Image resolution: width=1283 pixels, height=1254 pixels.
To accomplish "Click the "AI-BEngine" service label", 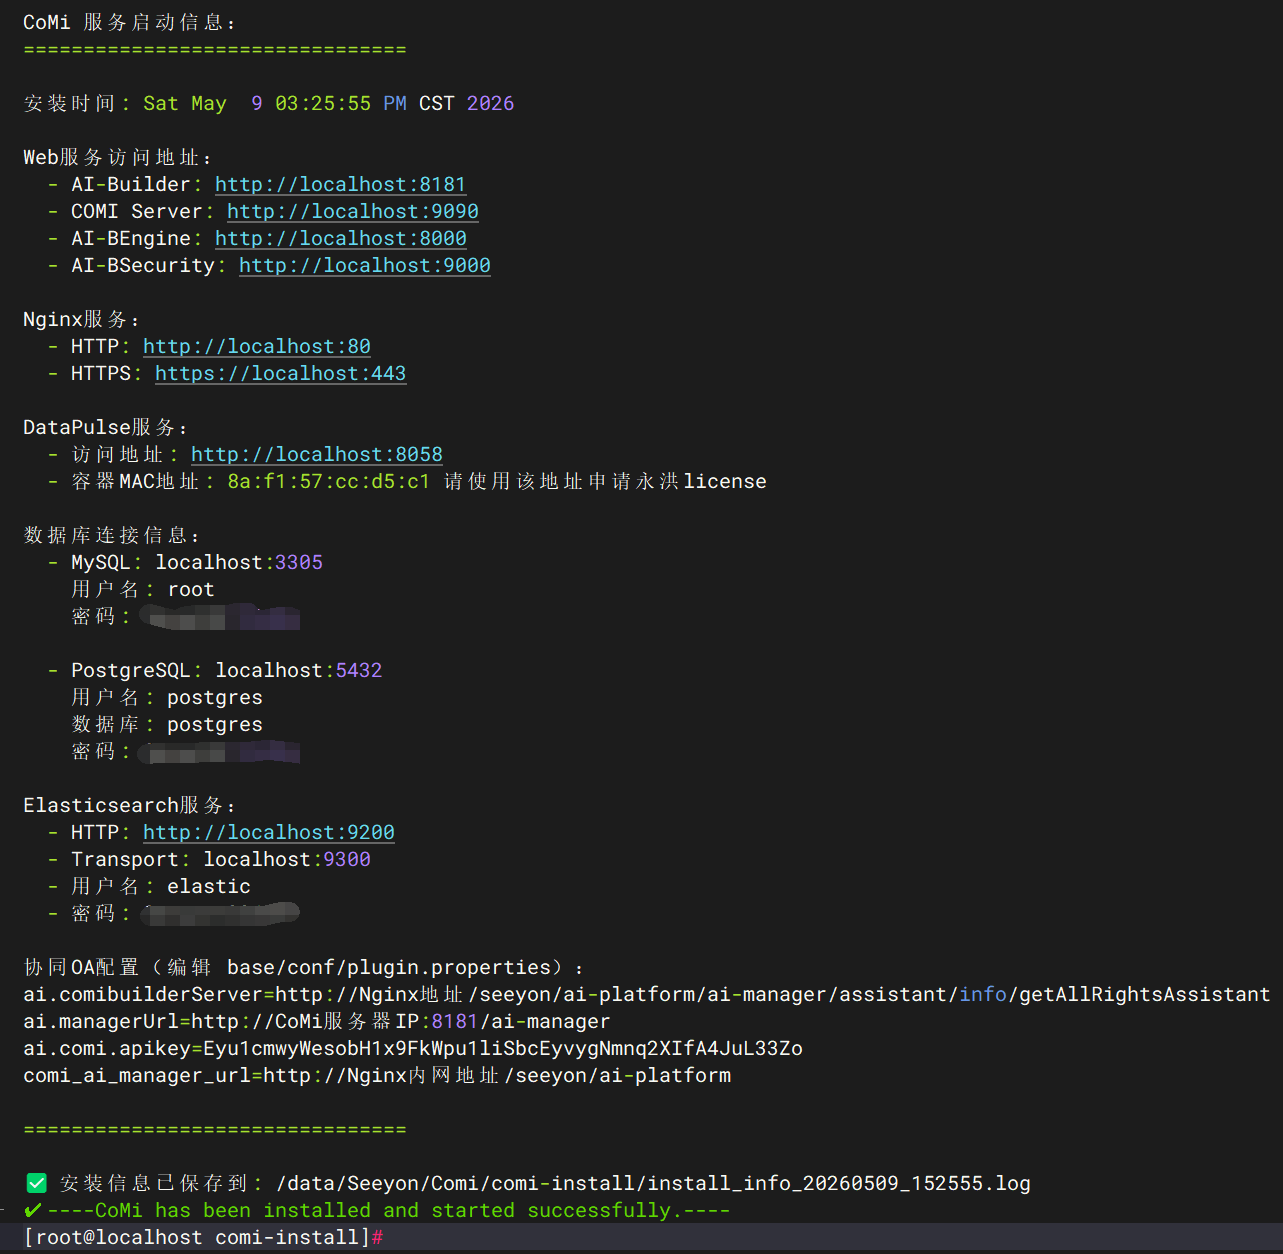I will coord(131,238).
